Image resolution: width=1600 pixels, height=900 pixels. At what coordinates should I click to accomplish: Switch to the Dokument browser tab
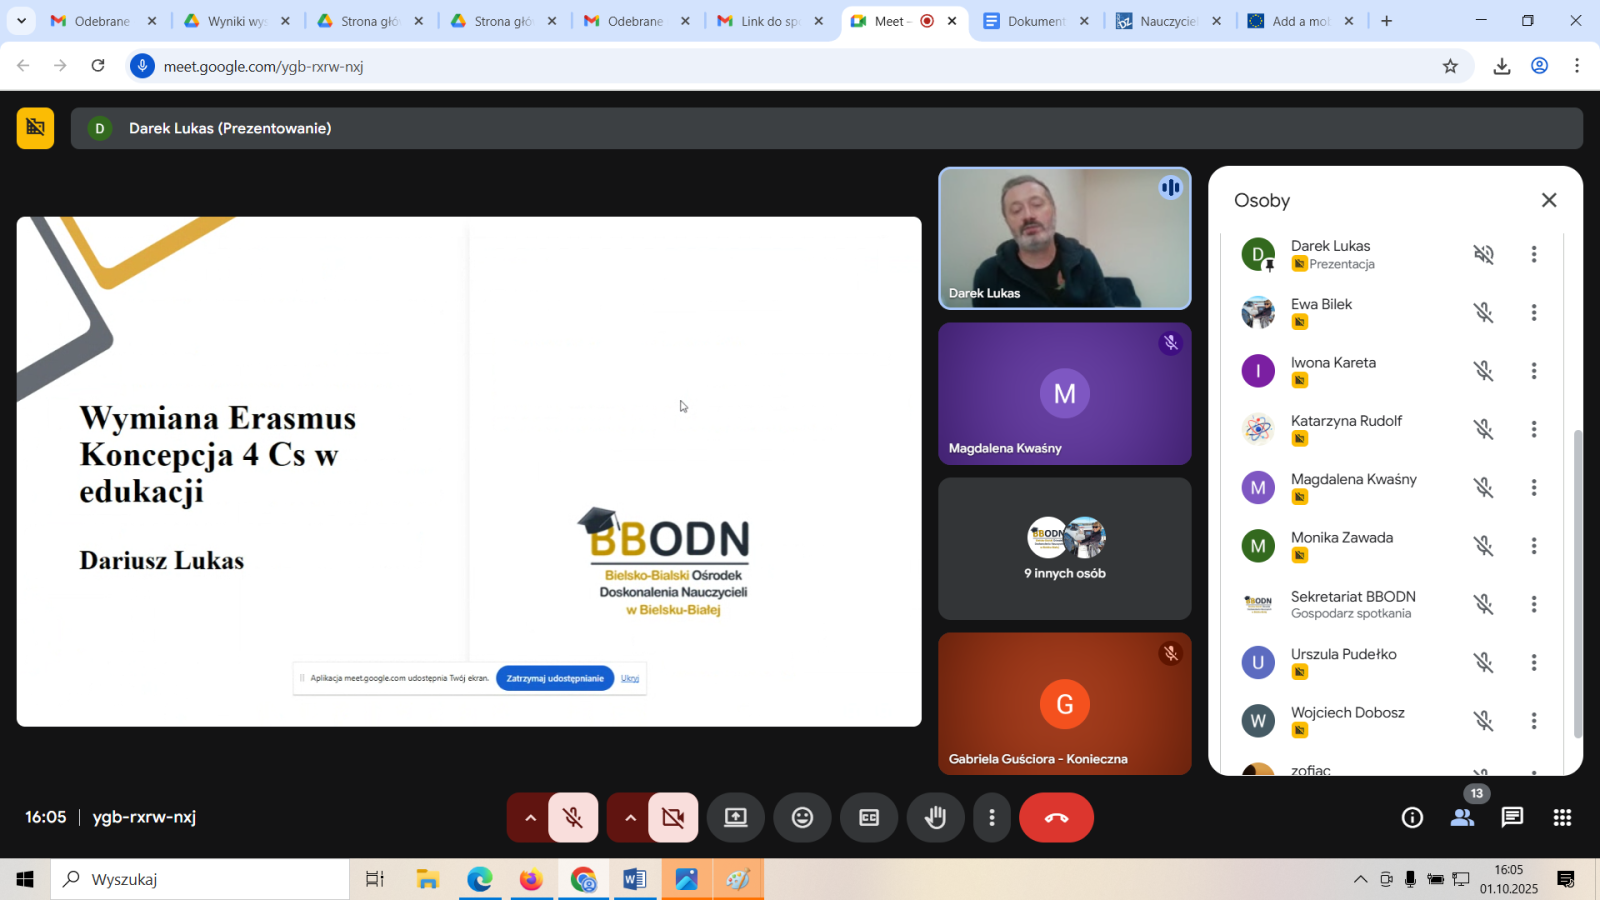coord(1035,21)
